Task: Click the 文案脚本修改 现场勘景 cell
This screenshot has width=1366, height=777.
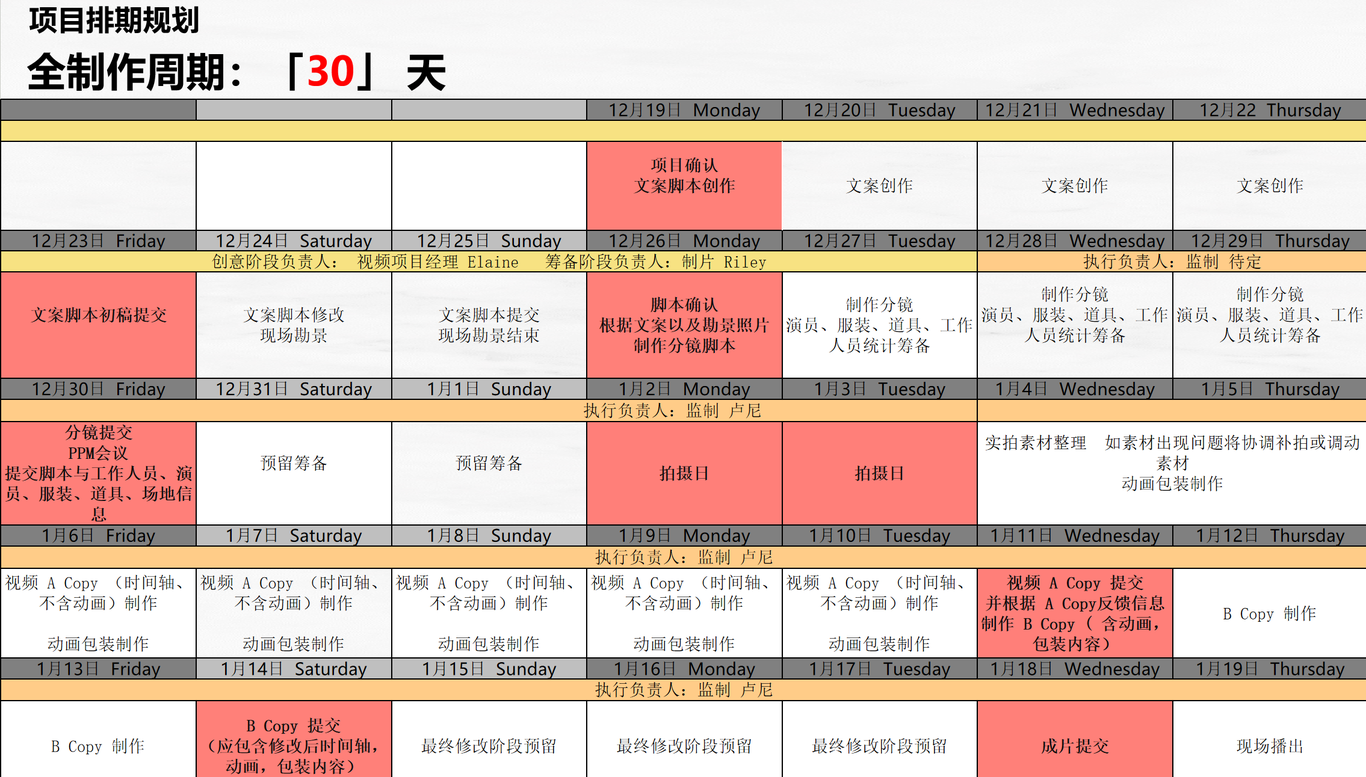Action: (x=294, y=326)
